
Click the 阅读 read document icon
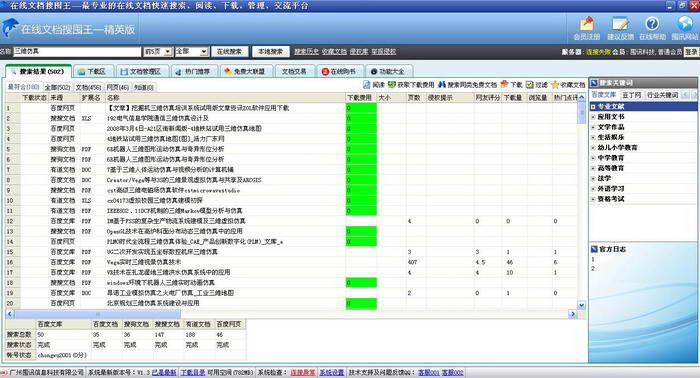tap(367, 84)
